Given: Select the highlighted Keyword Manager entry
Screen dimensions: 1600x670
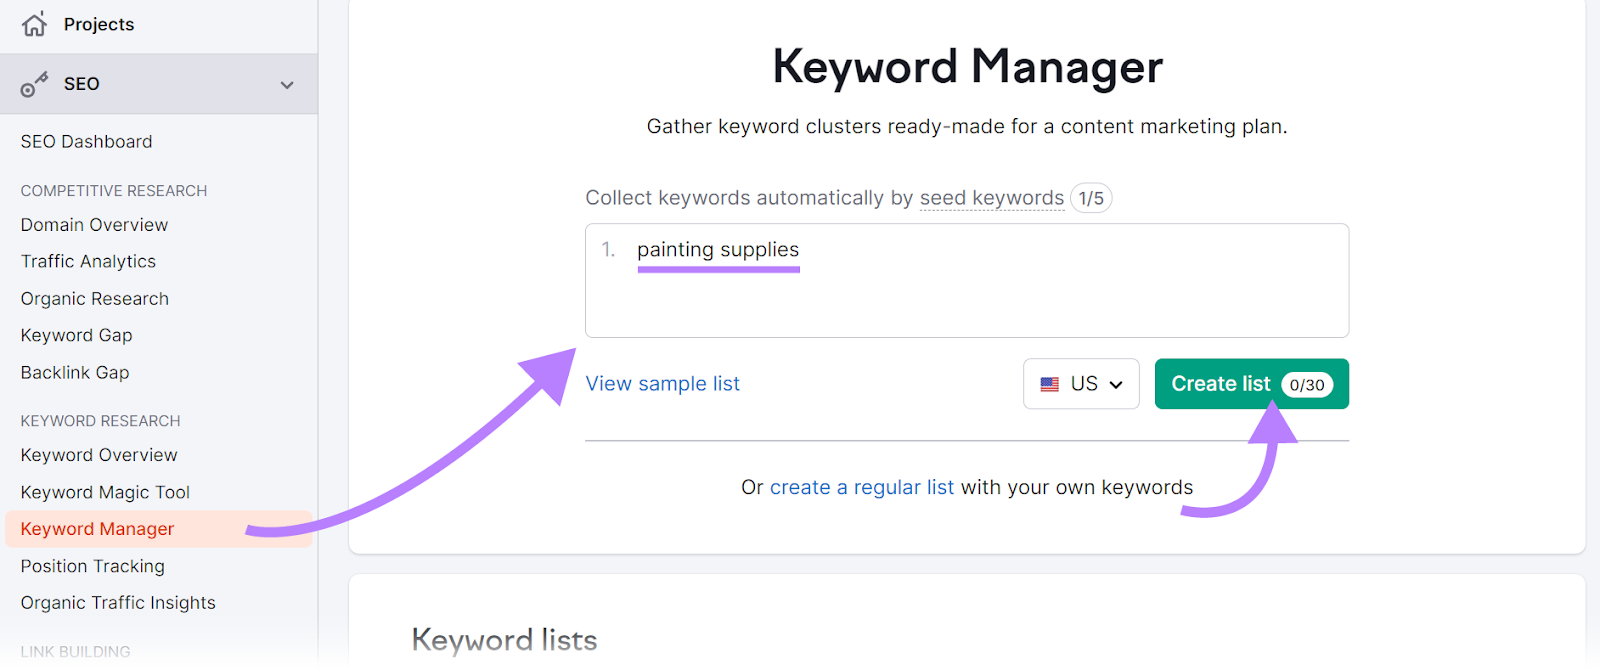Looking at the screenshot, I should (96, 528).
